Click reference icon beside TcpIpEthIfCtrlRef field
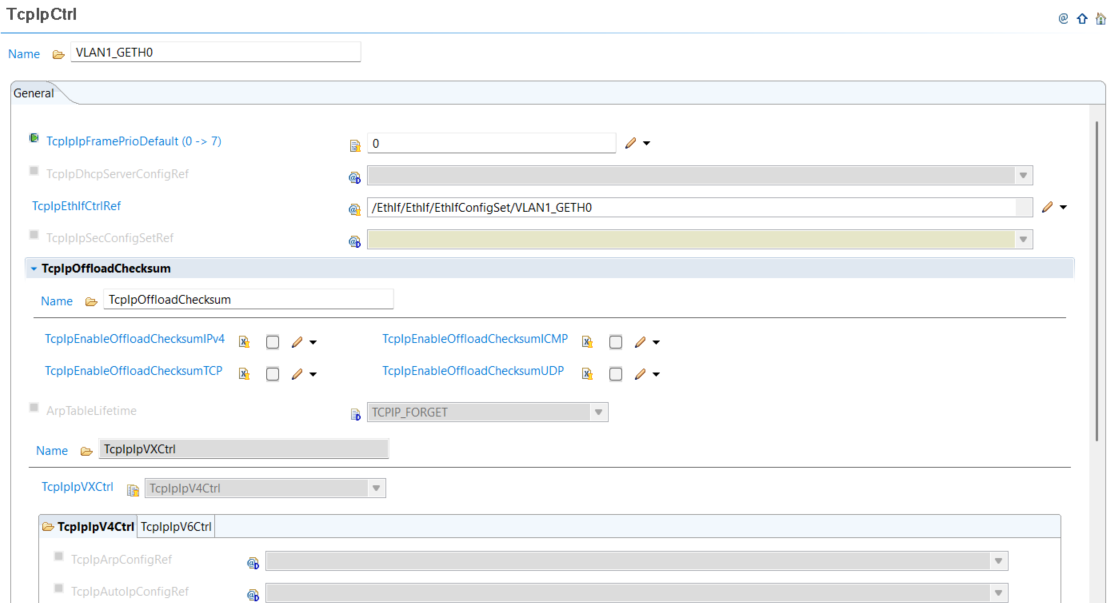Screen dimensions: 1113x603 click(354, 209)
